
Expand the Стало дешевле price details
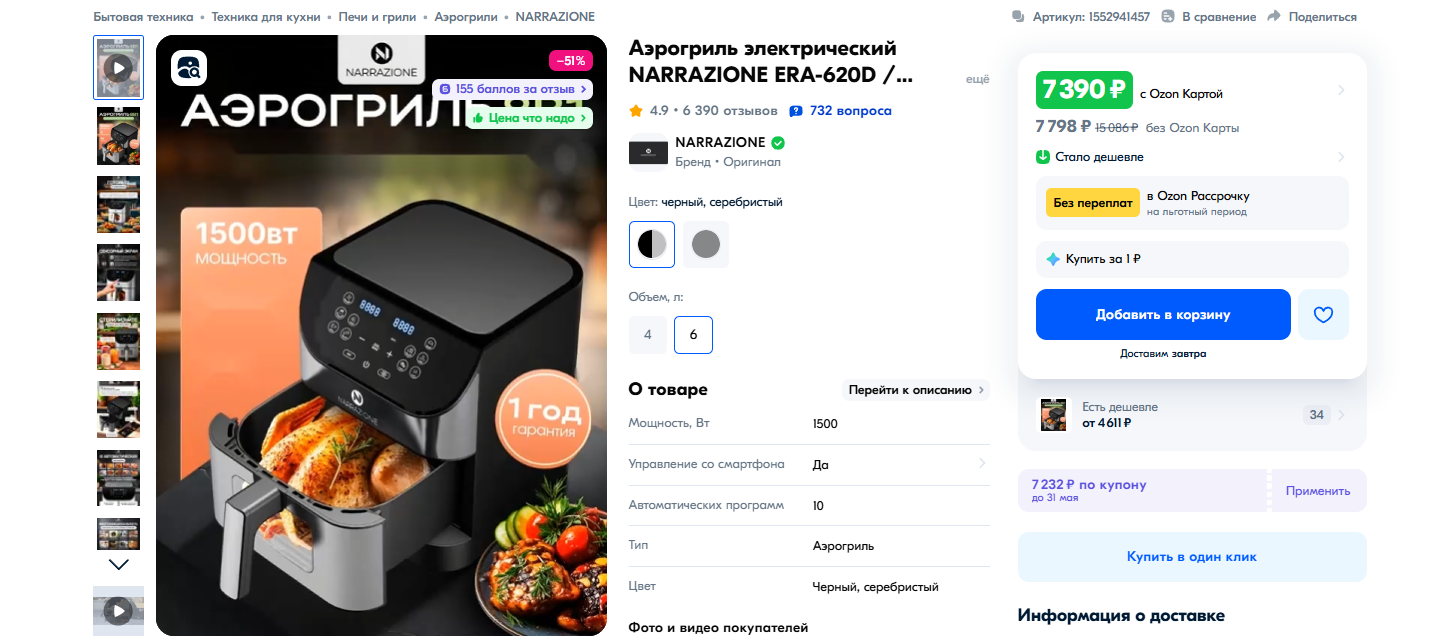1341,157
